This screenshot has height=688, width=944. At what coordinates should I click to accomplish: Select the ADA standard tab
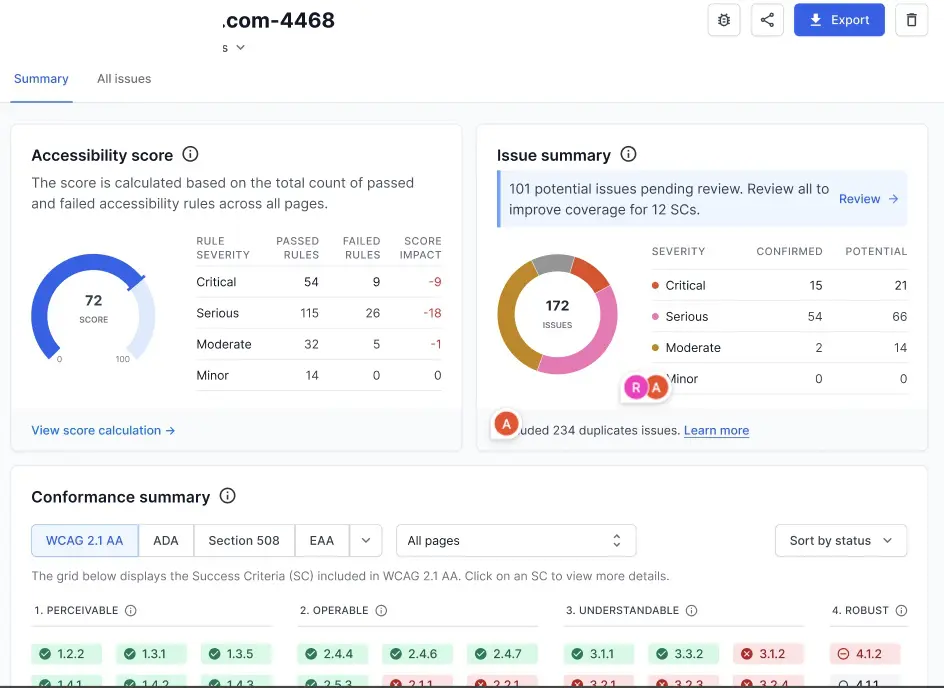point(166,541)
